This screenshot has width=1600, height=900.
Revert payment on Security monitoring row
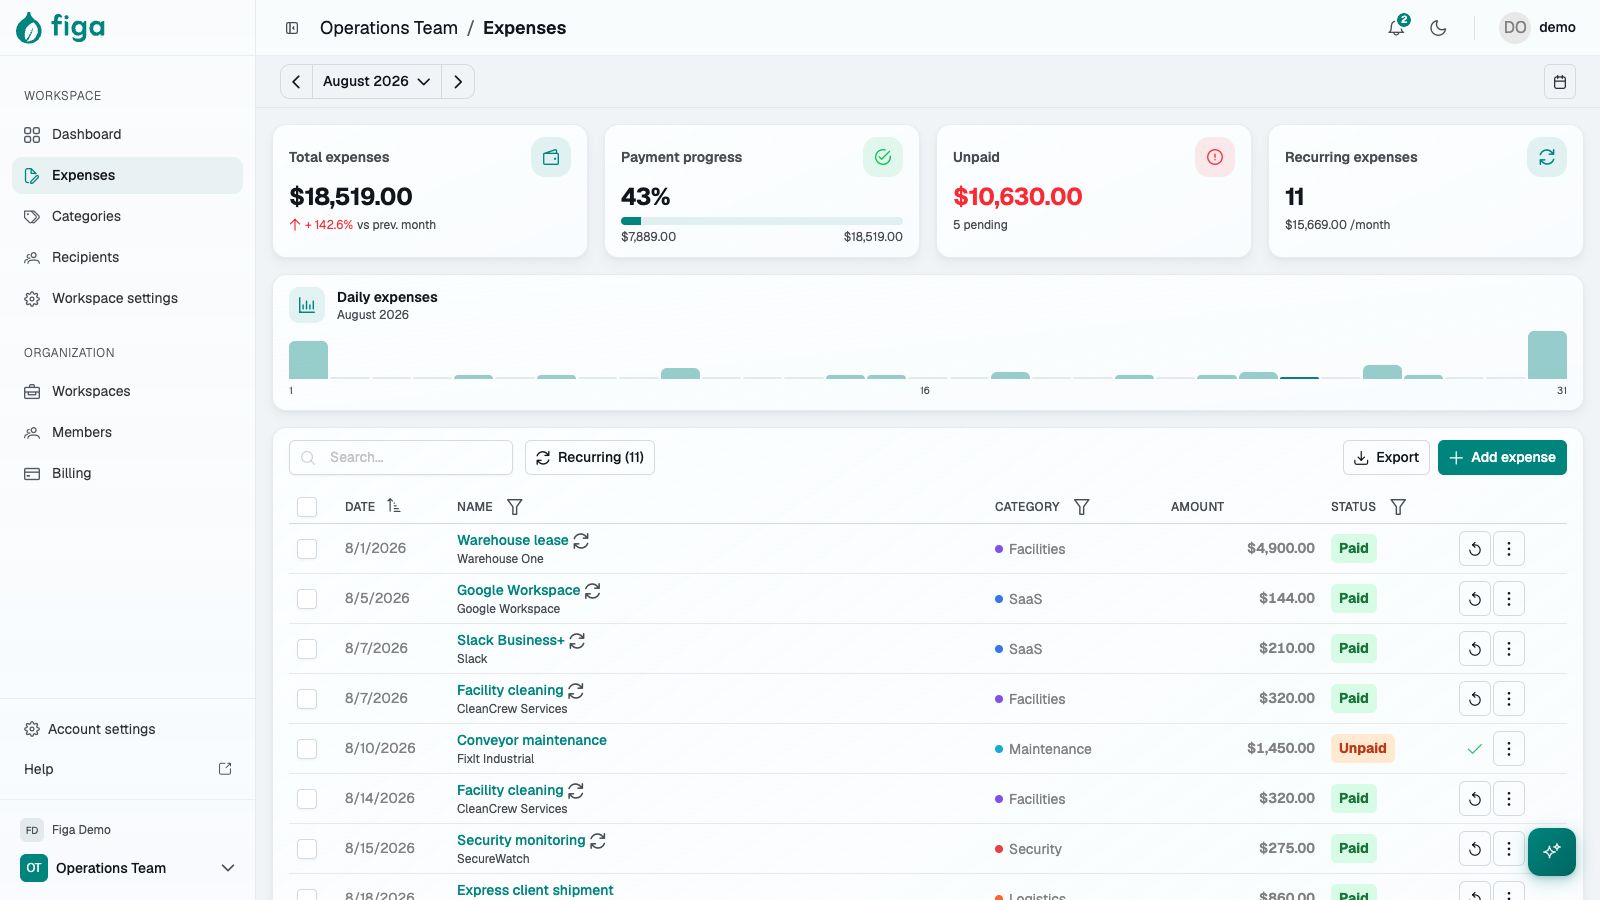pyautogui.click(x=1475, y=848)
